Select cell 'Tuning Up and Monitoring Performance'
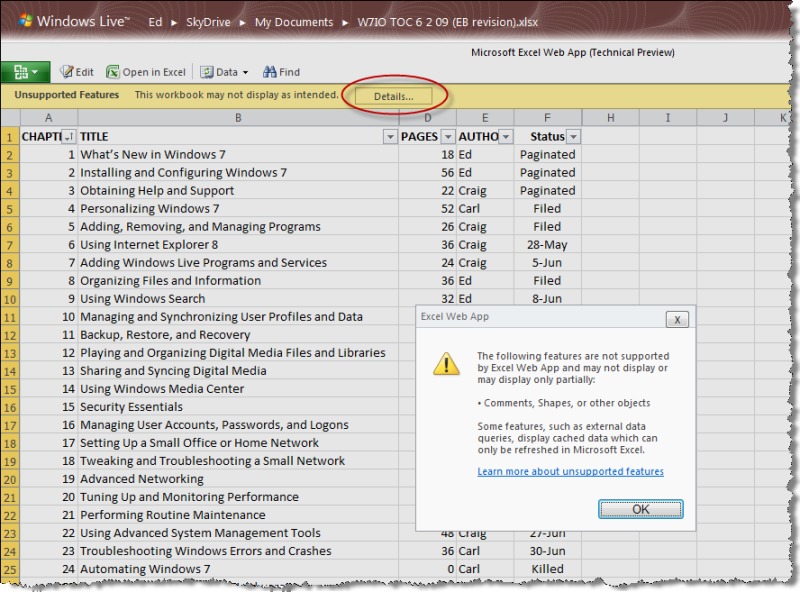The width and height of the screenshot is (800, 592). [238, 497]
